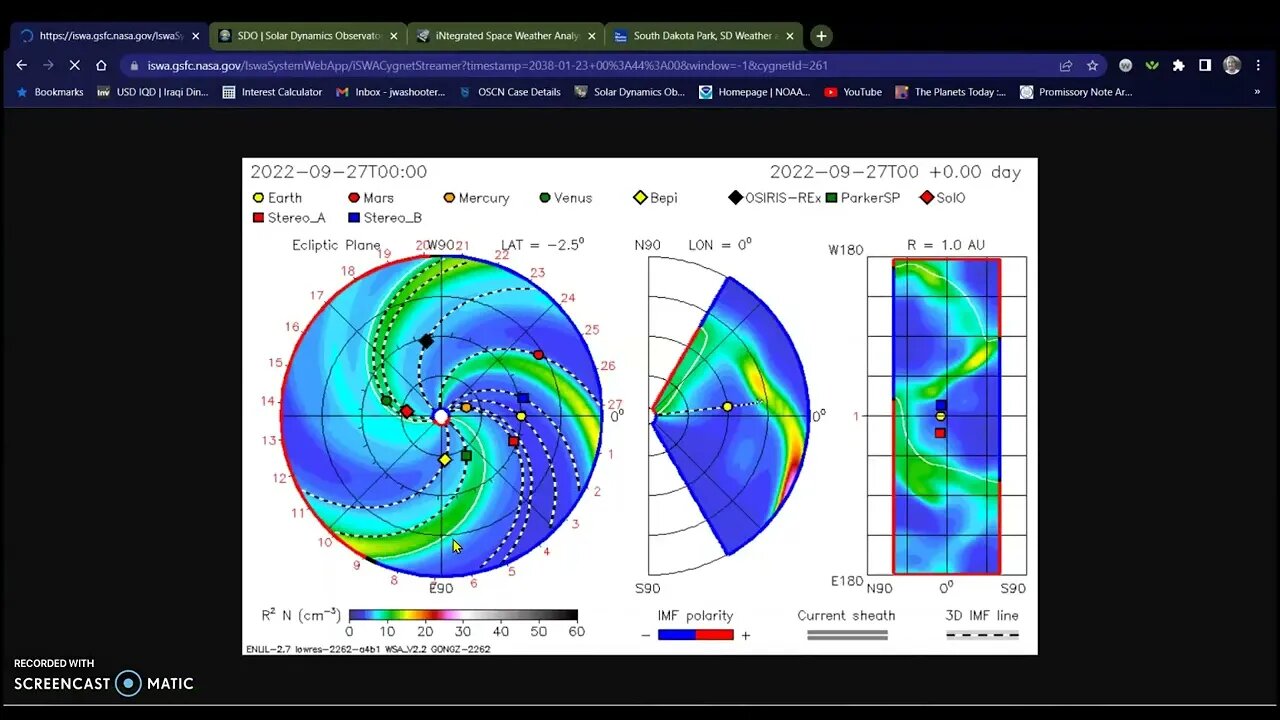Click the IMF polarity blue-red bar
The image size is (1280, 720).
click(x=695, y=635)
